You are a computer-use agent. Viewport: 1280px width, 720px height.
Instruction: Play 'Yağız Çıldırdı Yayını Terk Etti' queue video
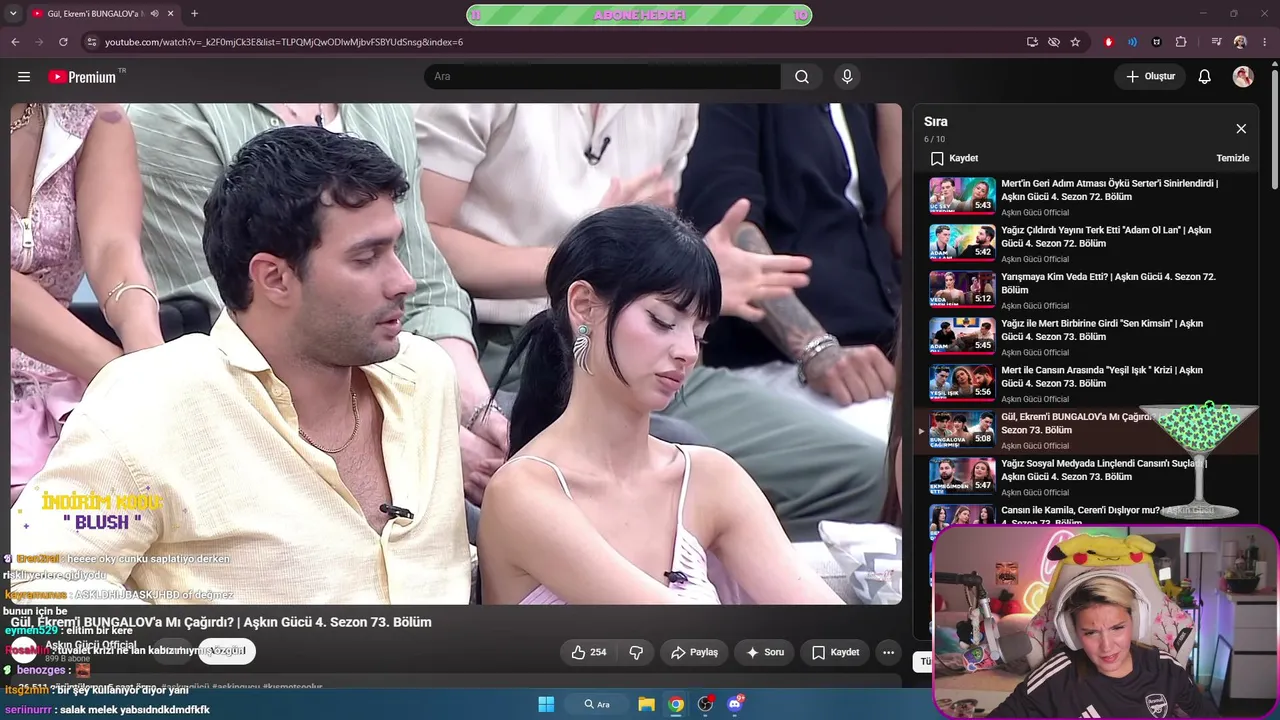pyautogui.click(x=1106, y=236)
